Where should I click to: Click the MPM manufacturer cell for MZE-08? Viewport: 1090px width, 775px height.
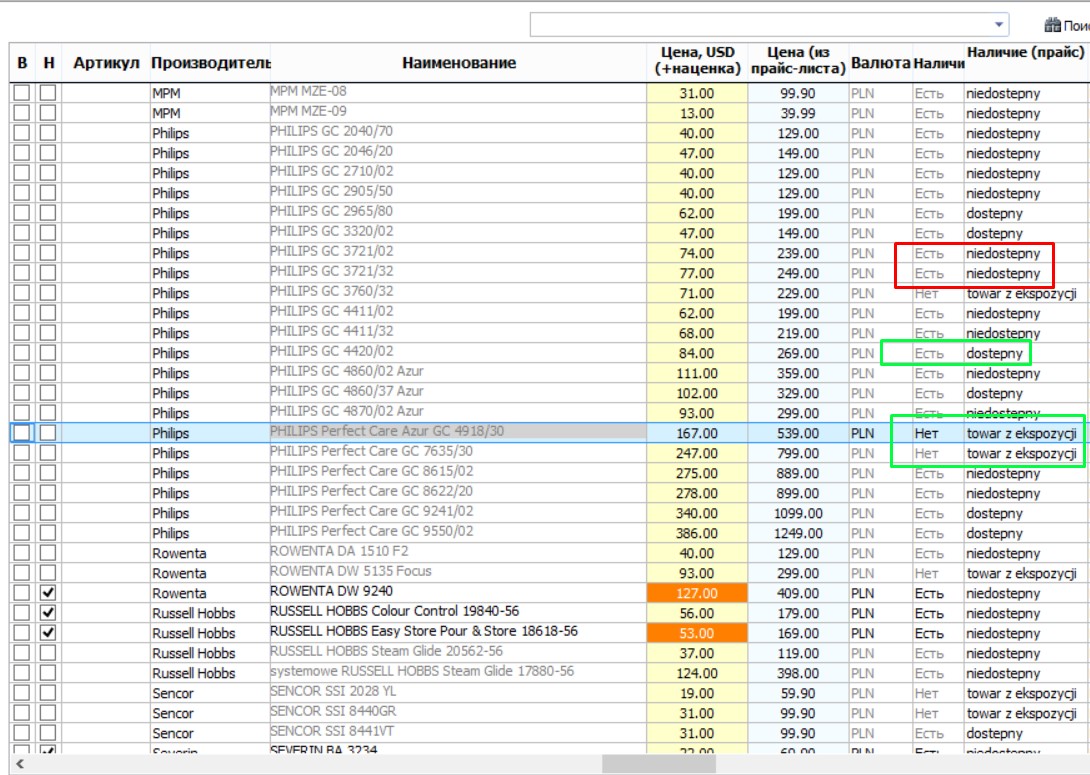point(210,92)
